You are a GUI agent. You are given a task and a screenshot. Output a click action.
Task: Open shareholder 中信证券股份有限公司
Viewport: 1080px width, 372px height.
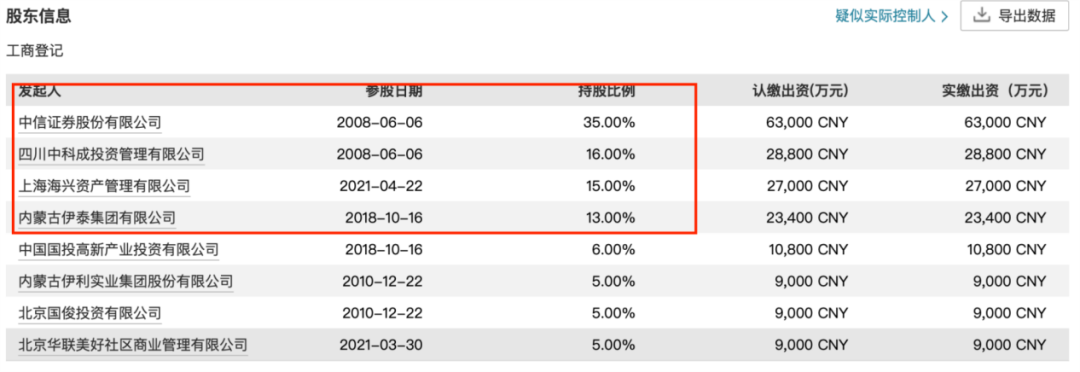(90, 123)
